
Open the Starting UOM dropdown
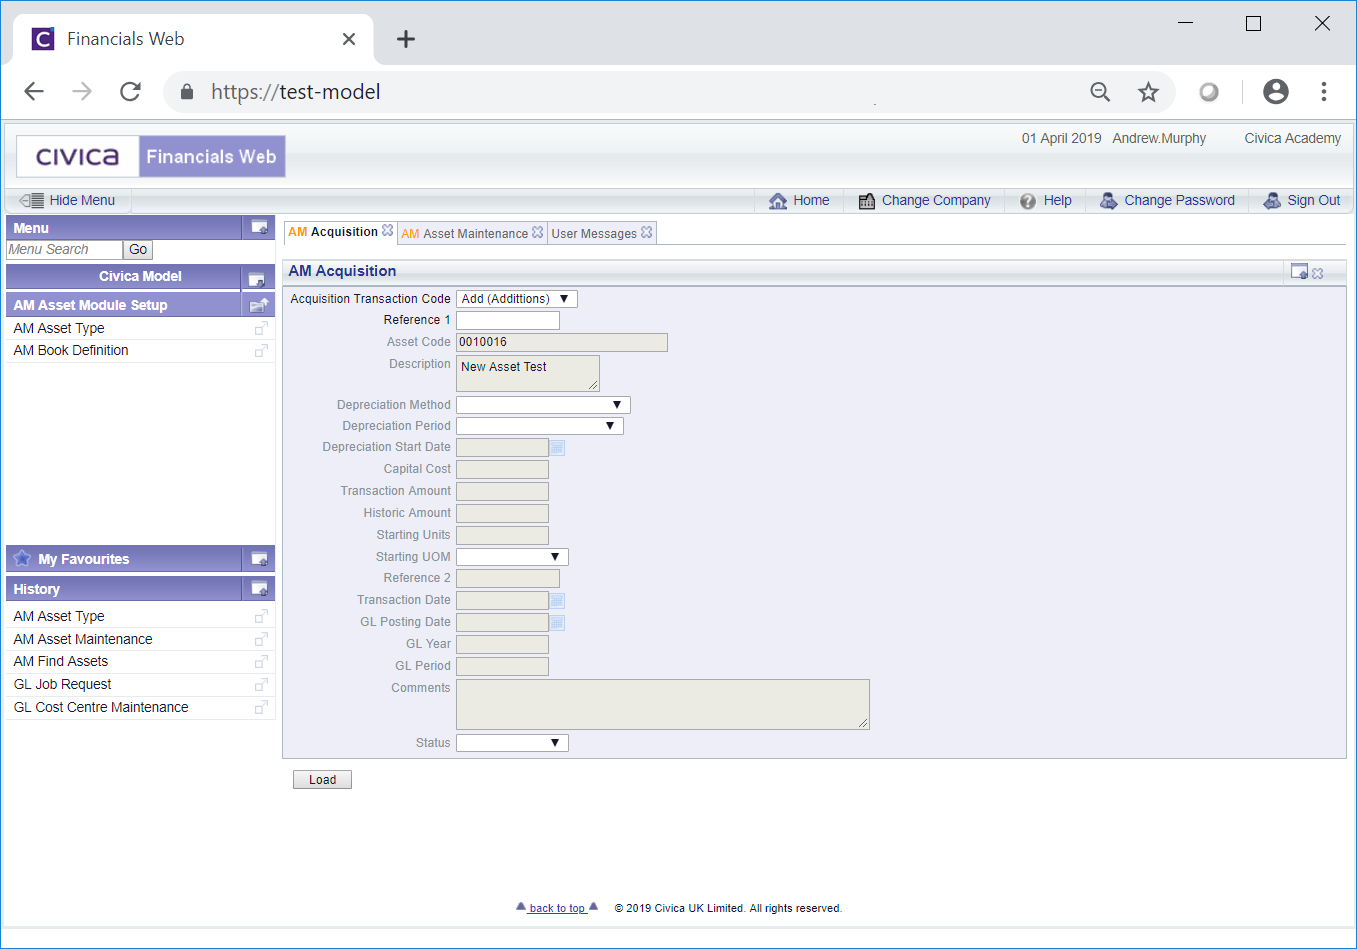(x=512, y=557)
